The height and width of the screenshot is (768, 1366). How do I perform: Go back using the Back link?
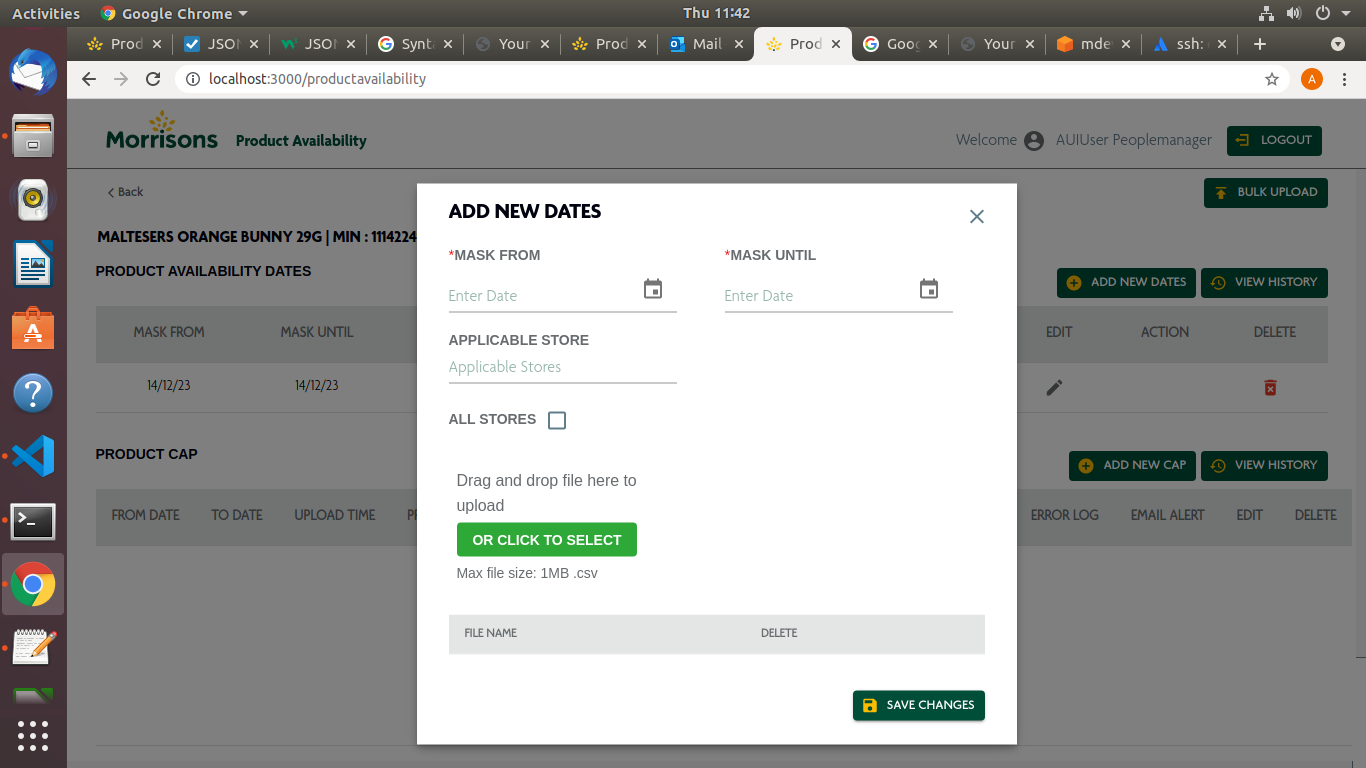click(x=126, y=192)
